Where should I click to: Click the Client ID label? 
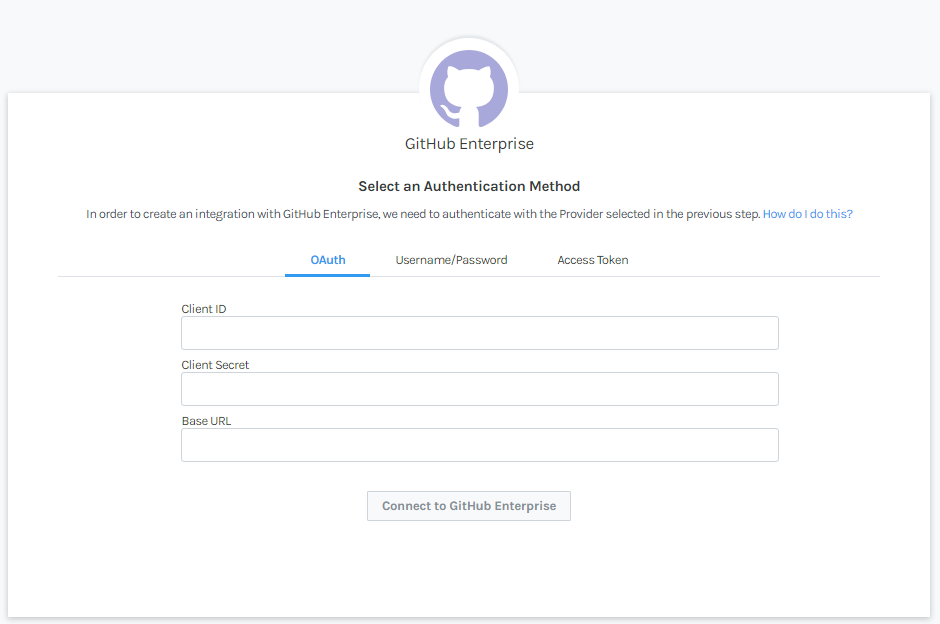(x=204, y=309)
